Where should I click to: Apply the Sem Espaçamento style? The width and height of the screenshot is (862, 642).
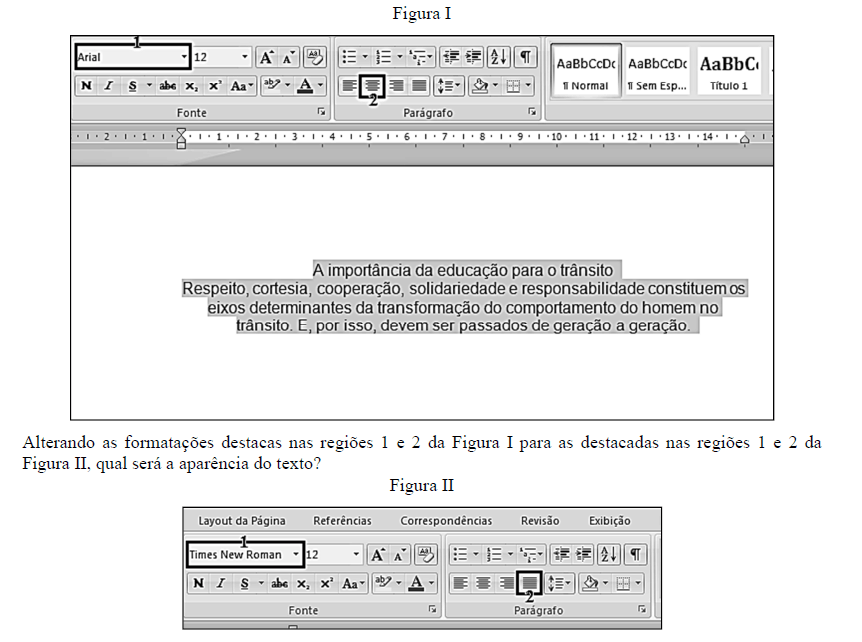click(x=657, y=71)
